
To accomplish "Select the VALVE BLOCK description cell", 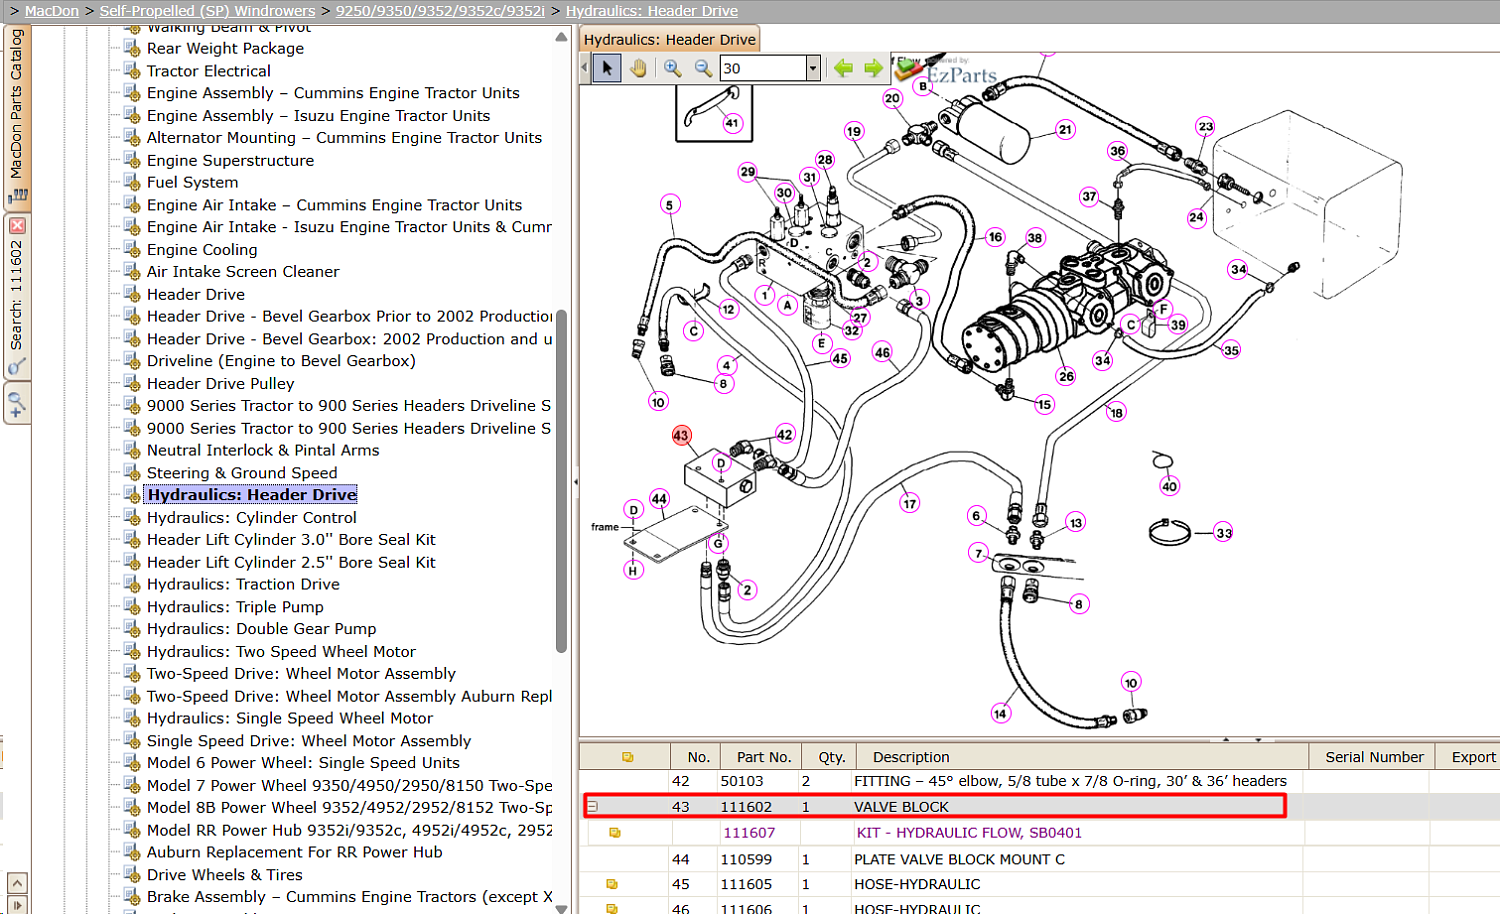I will tap(901, 807).
